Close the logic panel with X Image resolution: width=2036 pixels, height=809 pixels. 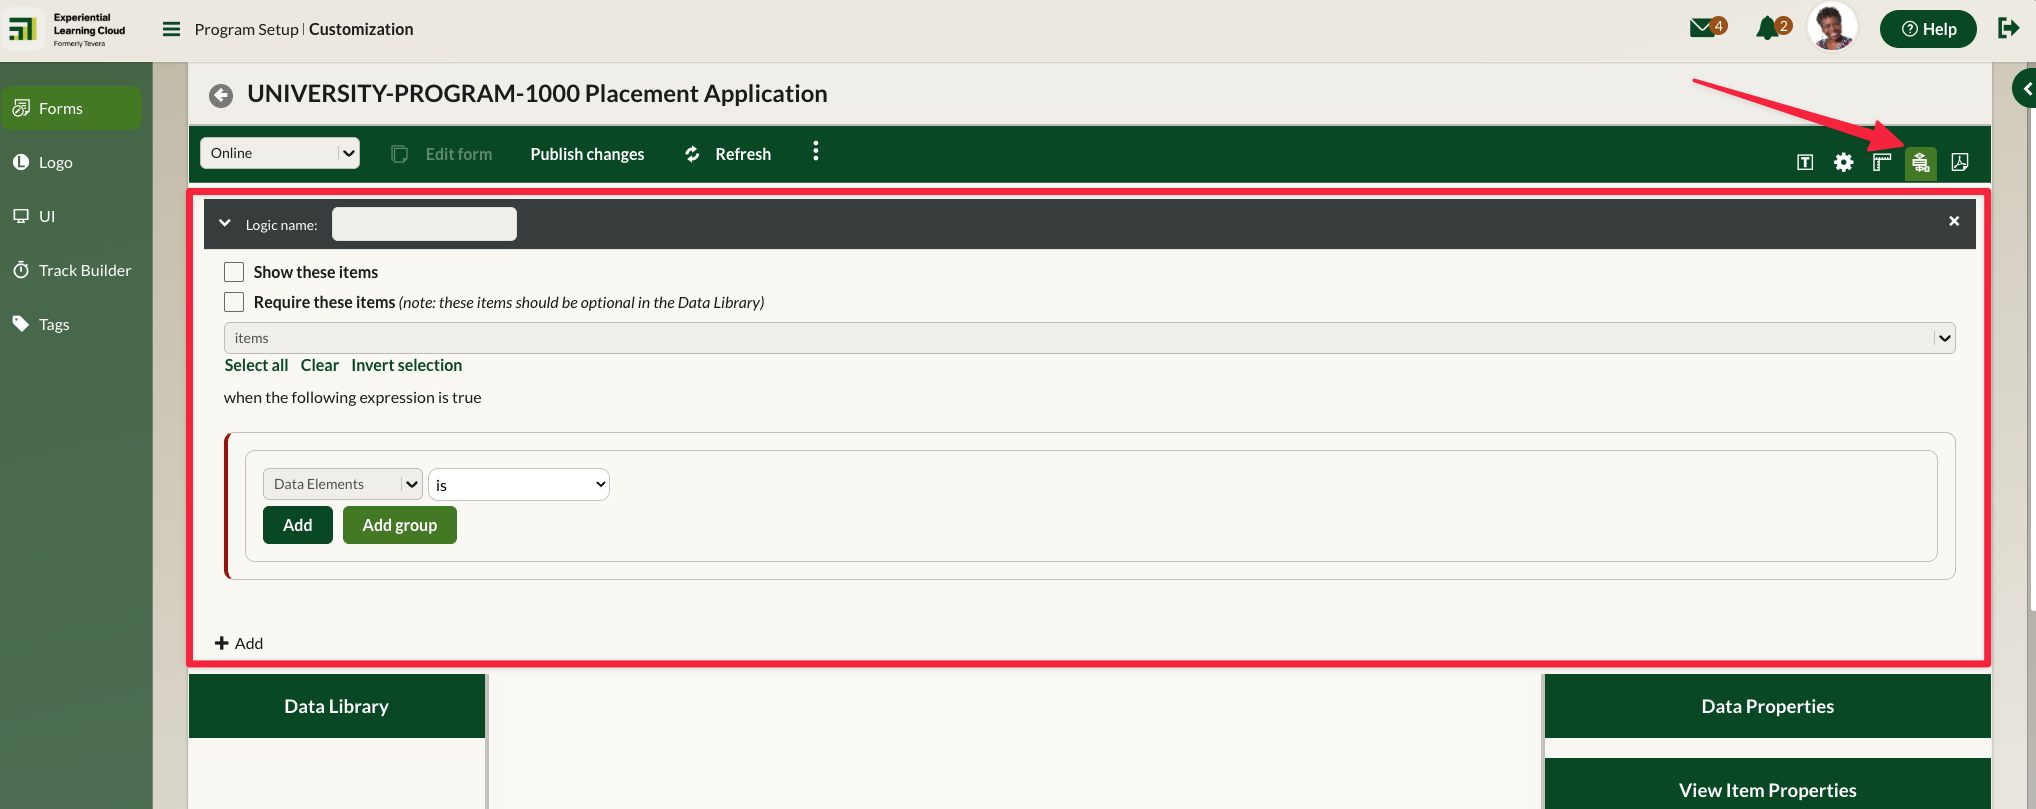click(1954, 221)
